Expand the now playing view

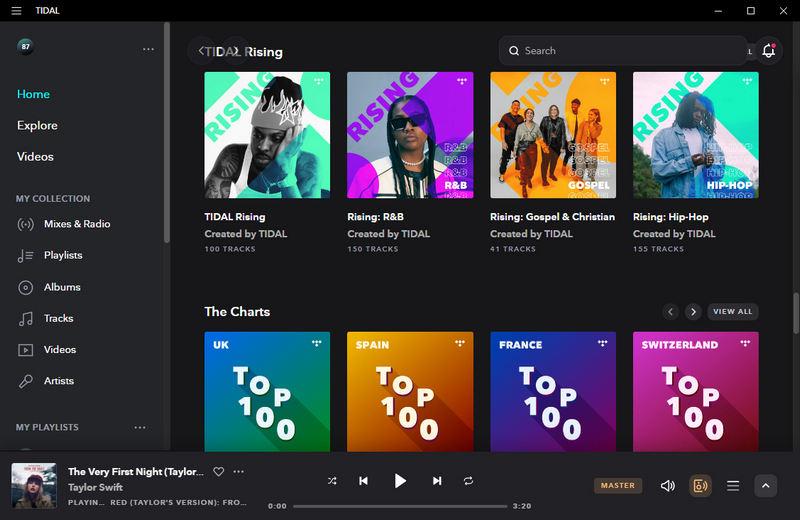pos(765,486)
